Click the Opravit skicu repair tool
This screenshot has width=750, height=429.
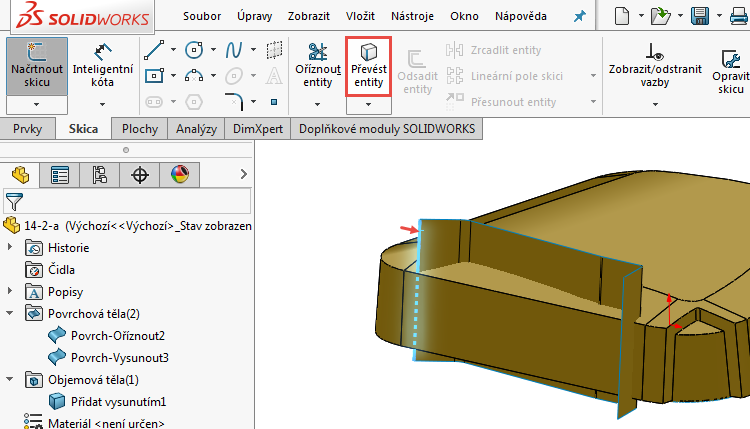point(731,71)
